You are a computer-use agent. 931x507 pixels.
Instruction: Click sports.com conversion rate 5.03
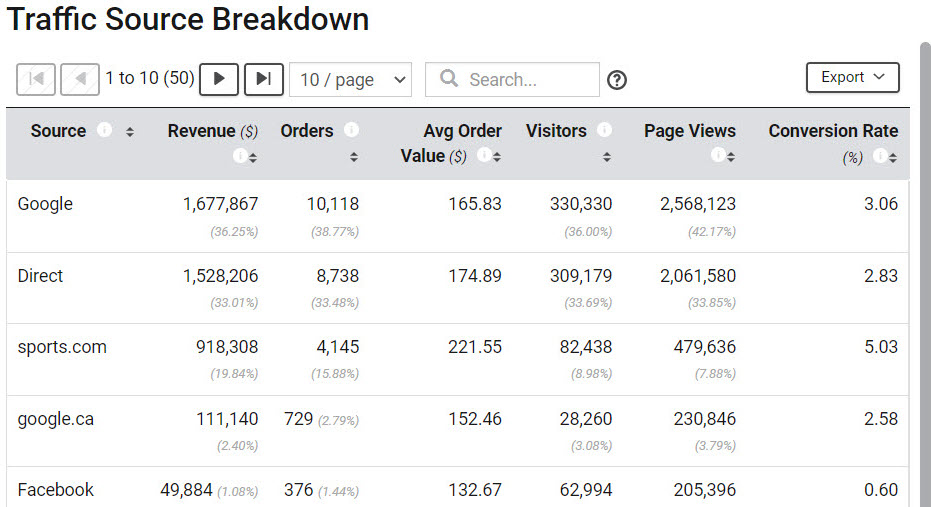(881, 347)
